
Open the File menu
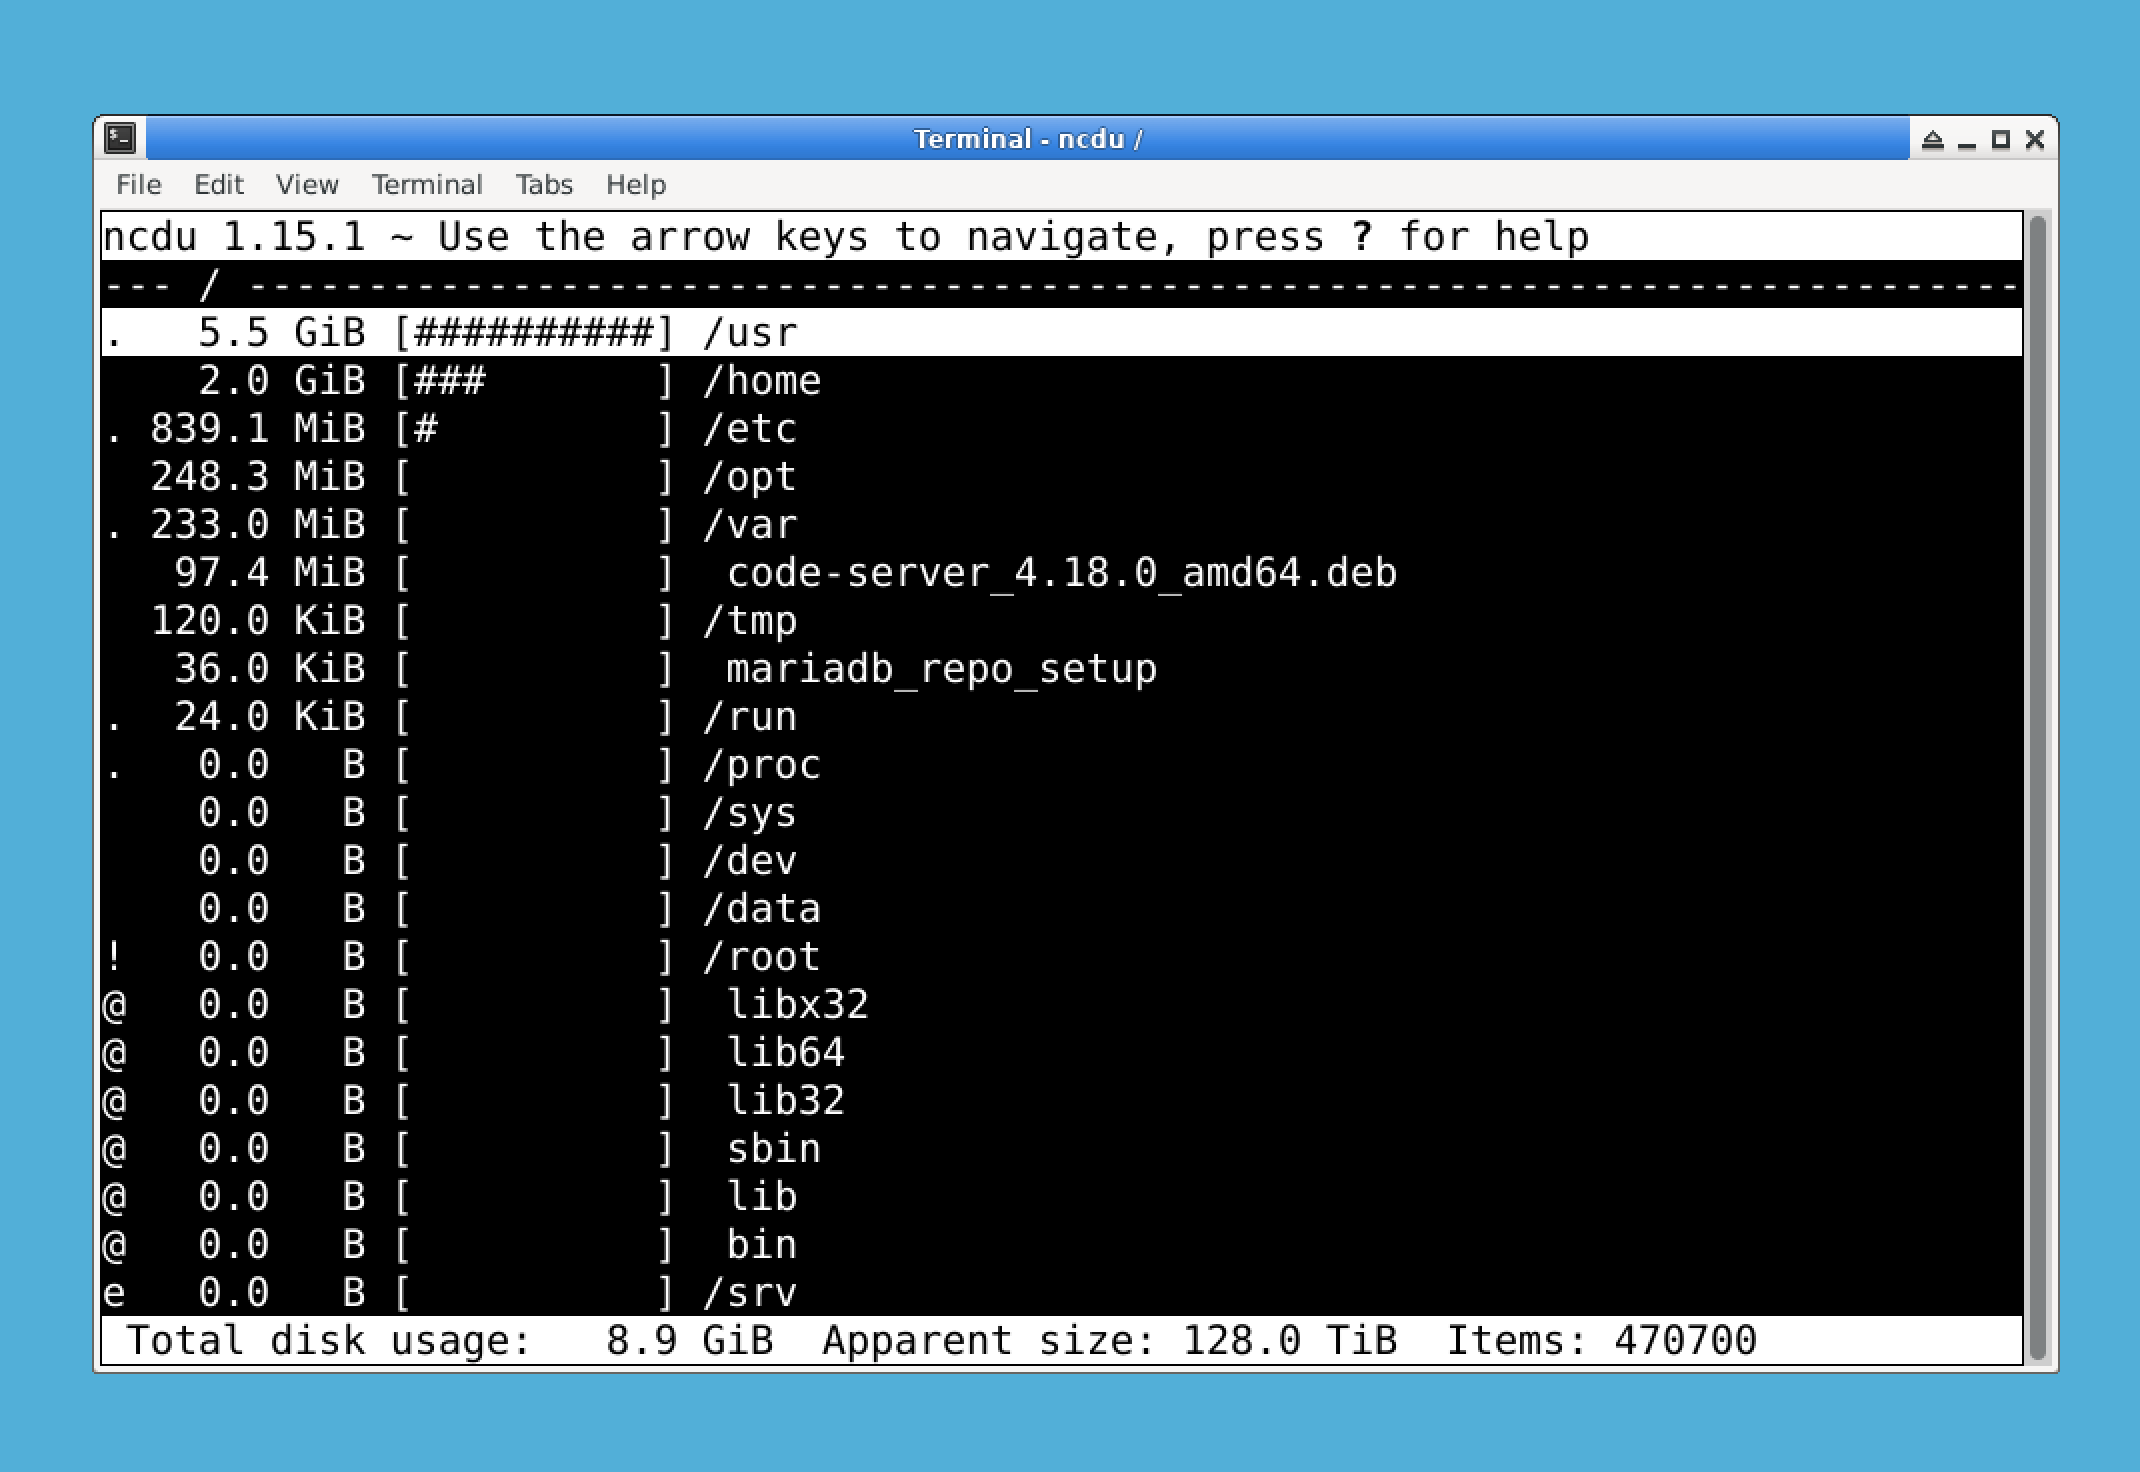[138, 184]
